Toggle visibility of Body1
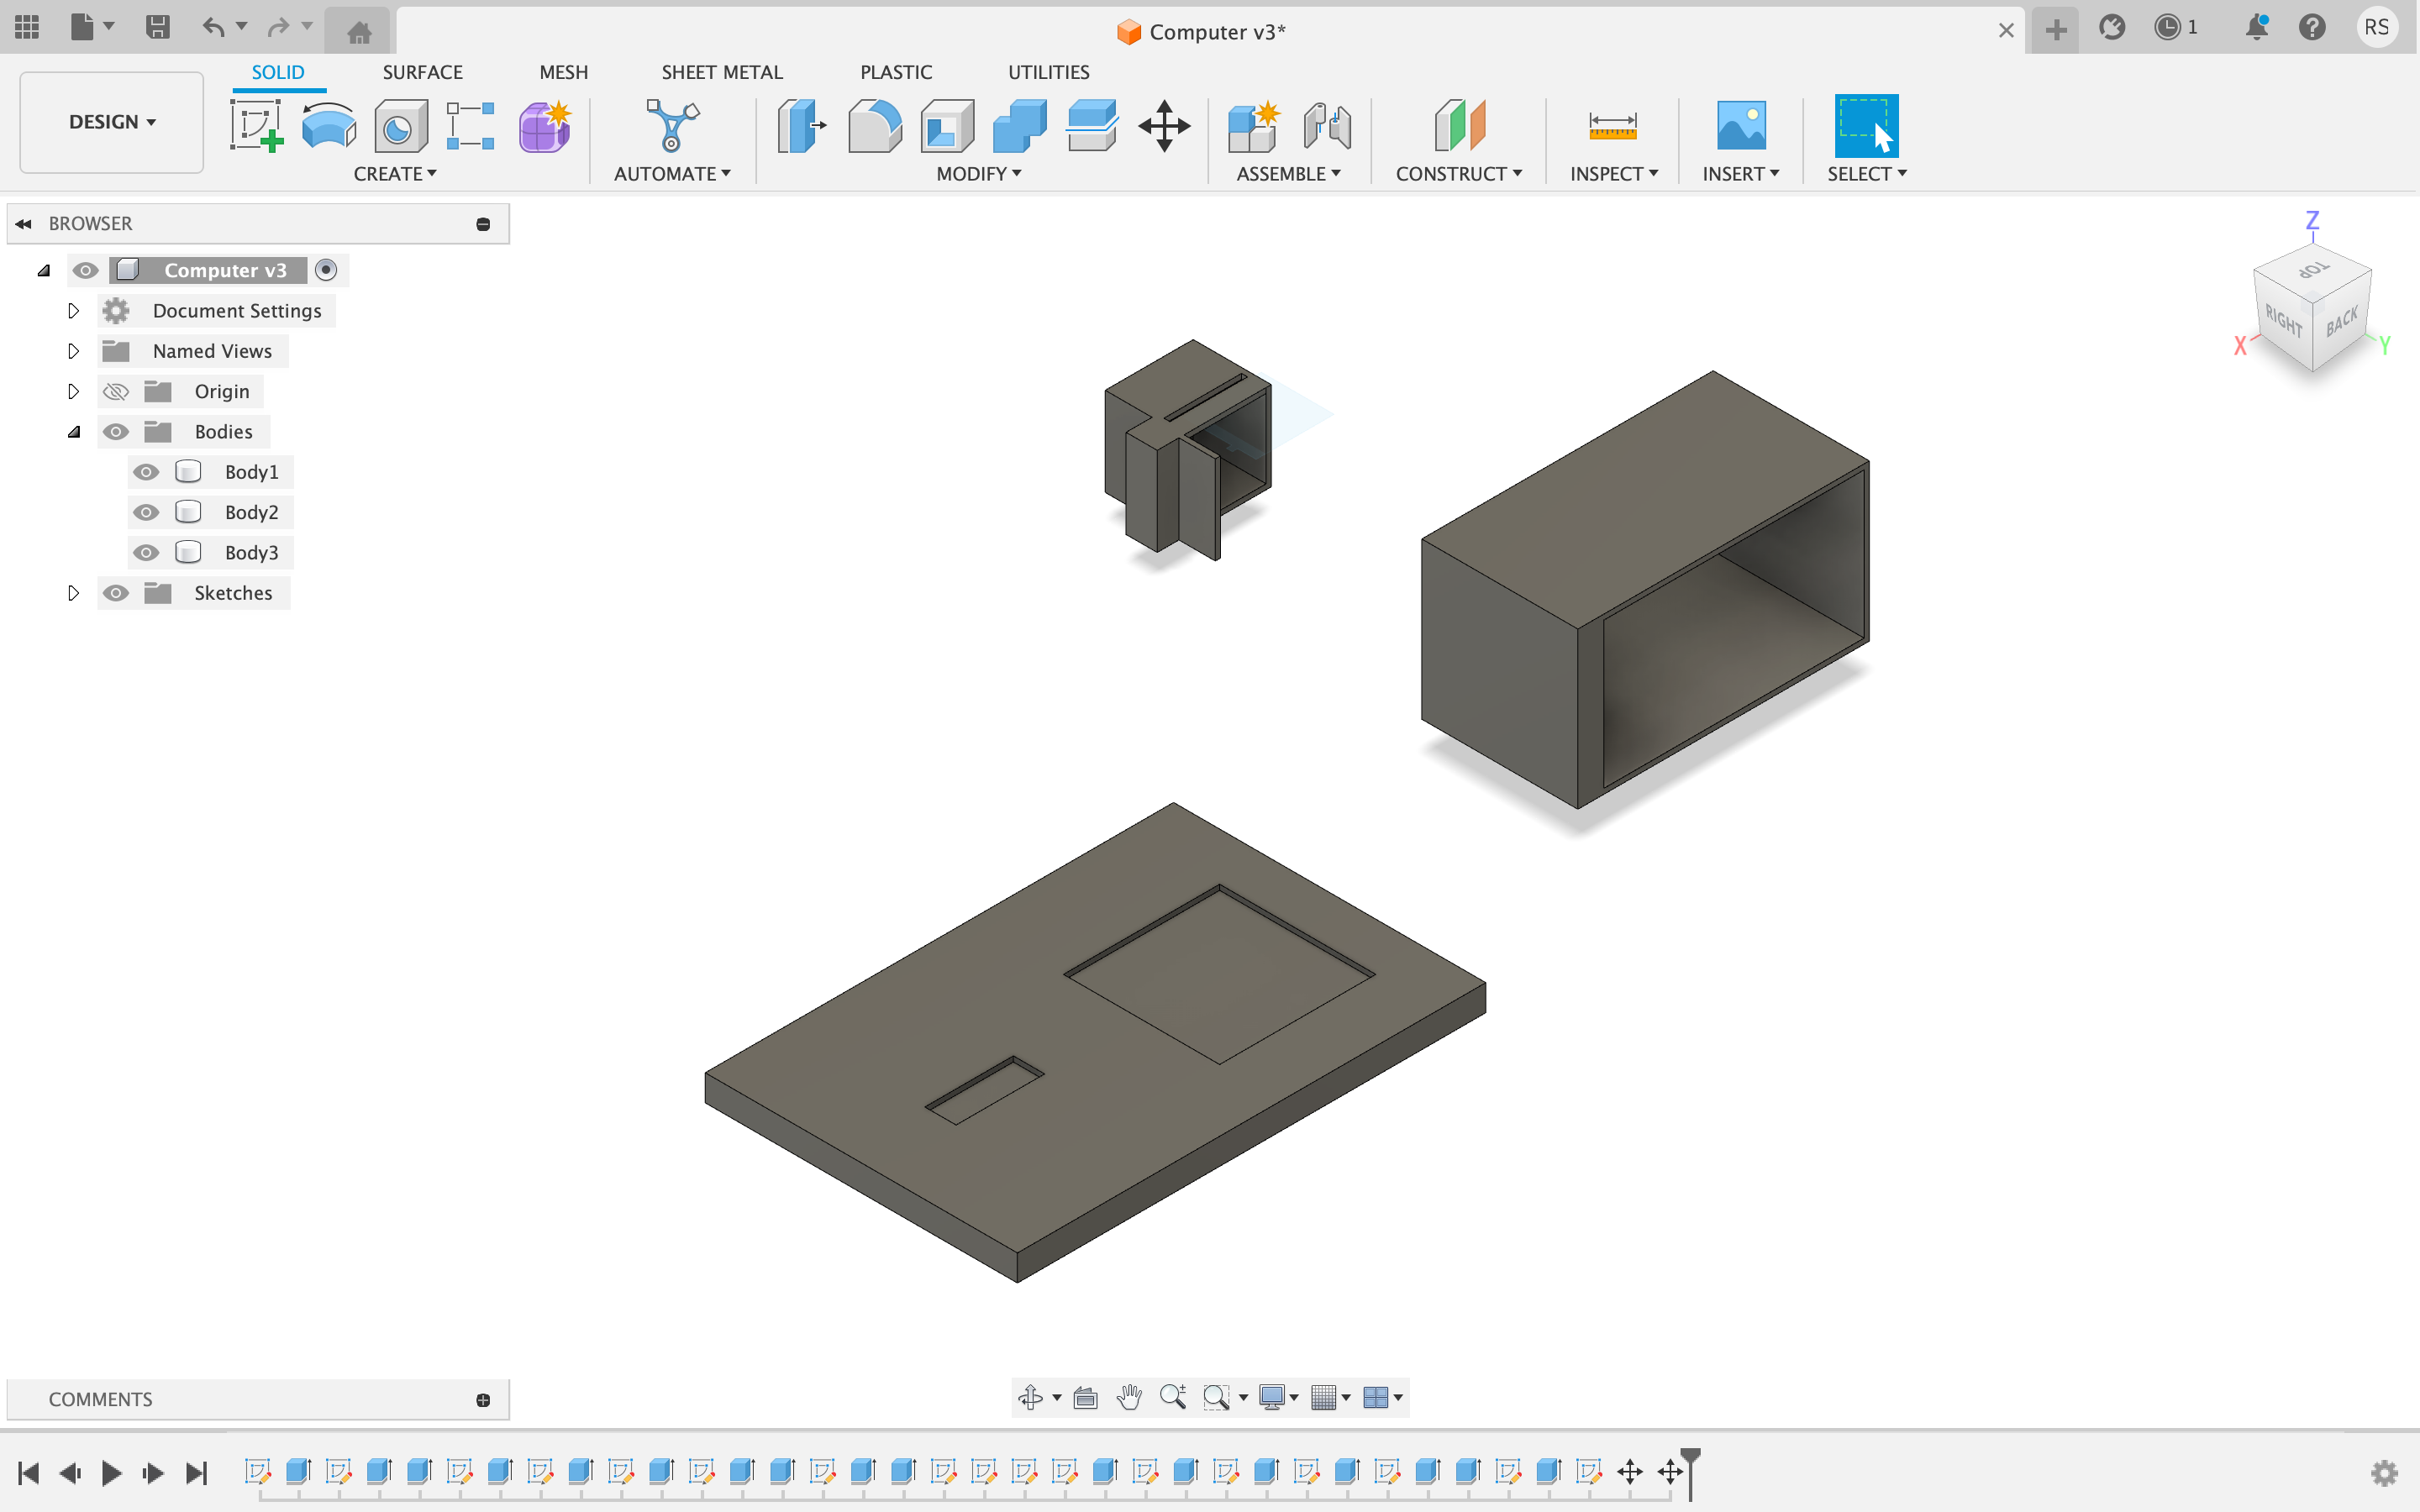This screenshot has height=1512, width=2420. tap(145, 470)
